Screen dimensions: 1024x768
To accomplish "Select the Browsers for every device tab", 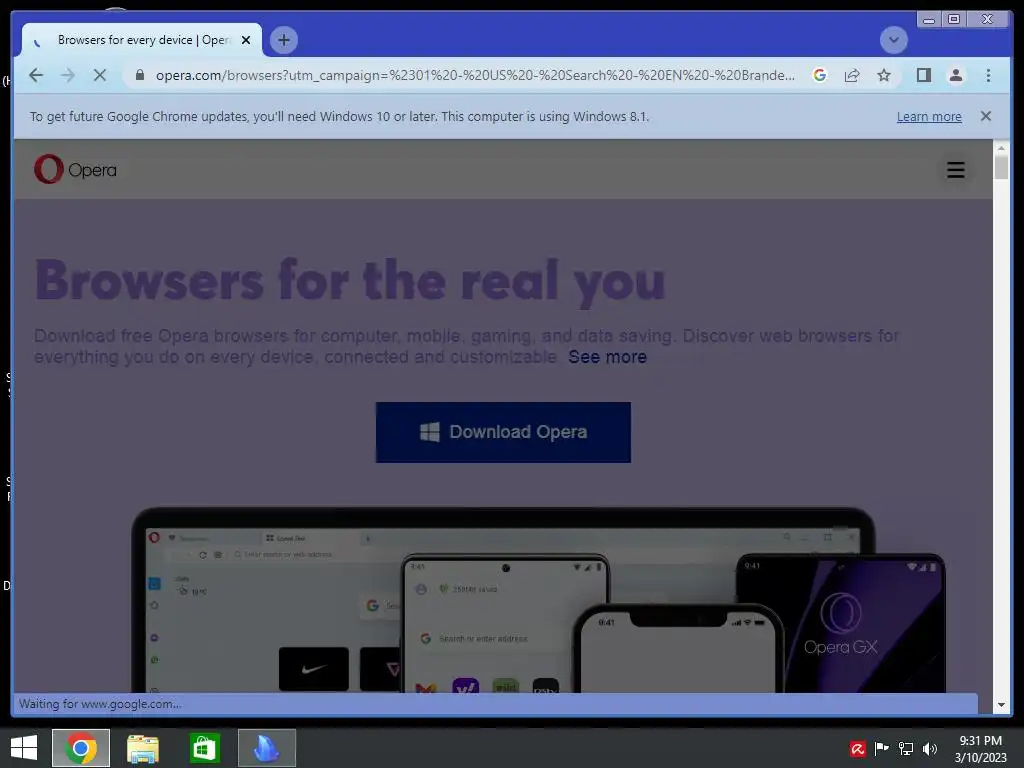I will tap(142, 40).
